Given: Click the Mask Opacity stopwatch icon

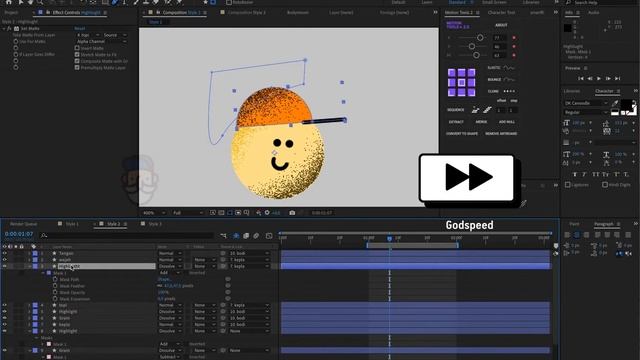Looking at the screenshot, I should coord(55,292).
